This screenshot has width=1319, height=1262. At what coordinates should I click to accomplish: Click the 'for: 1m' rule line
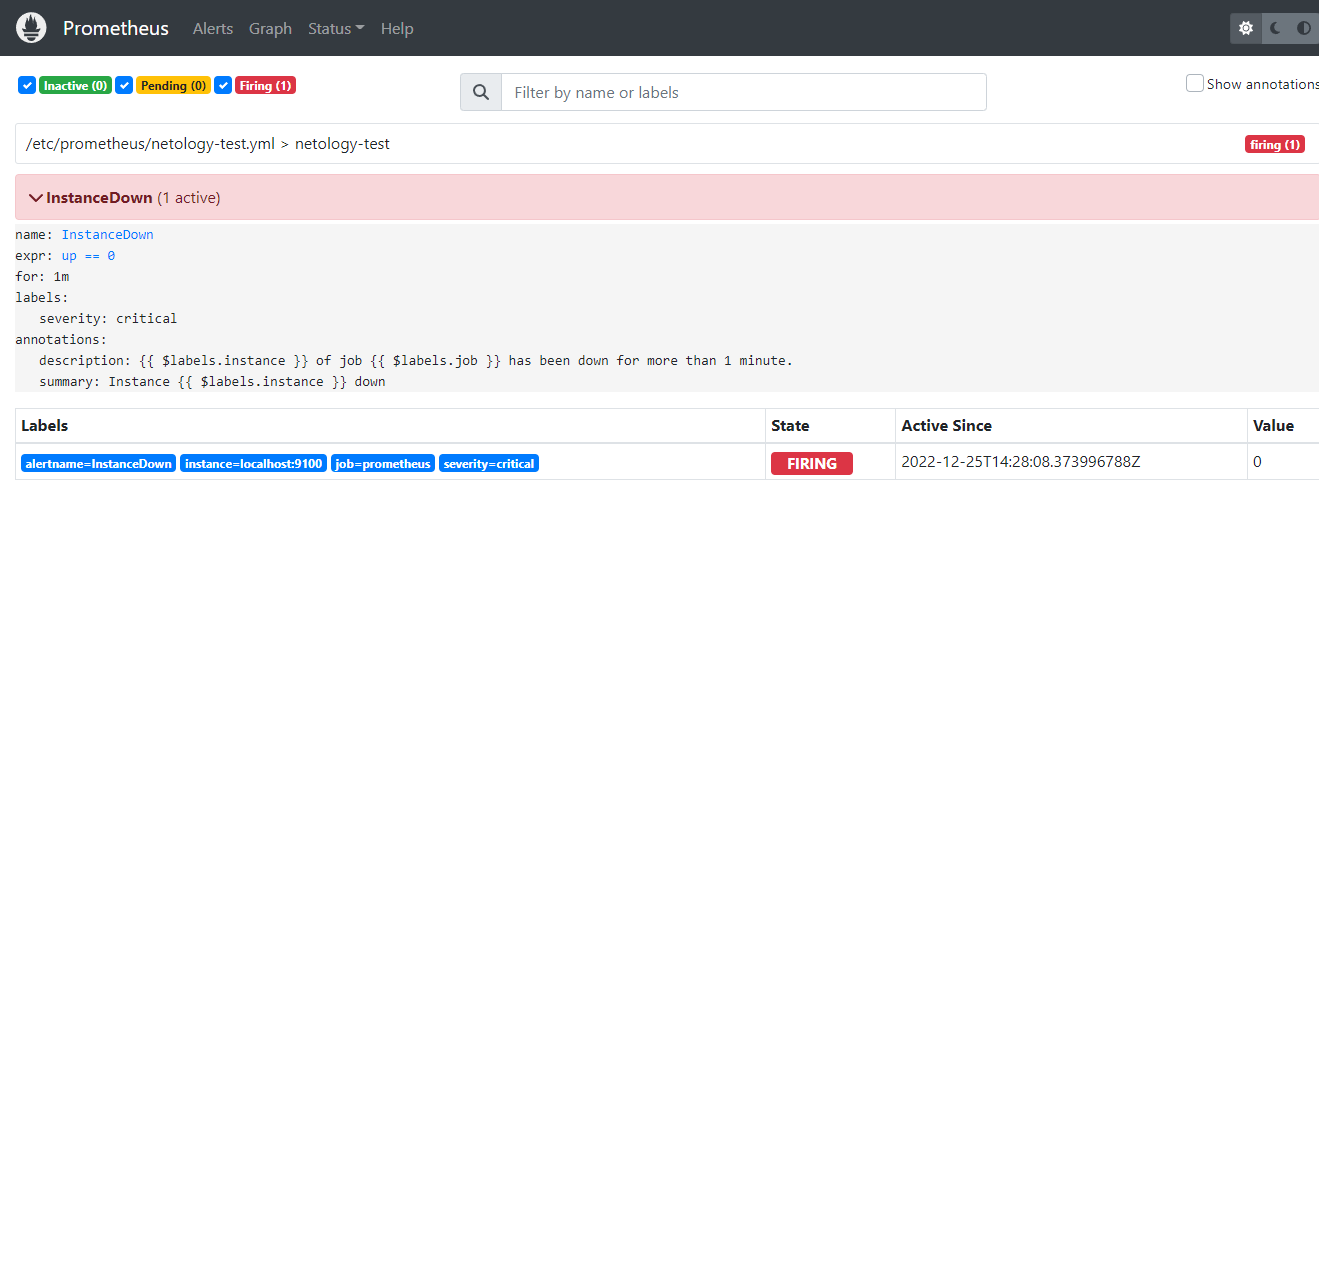point(42,277)
